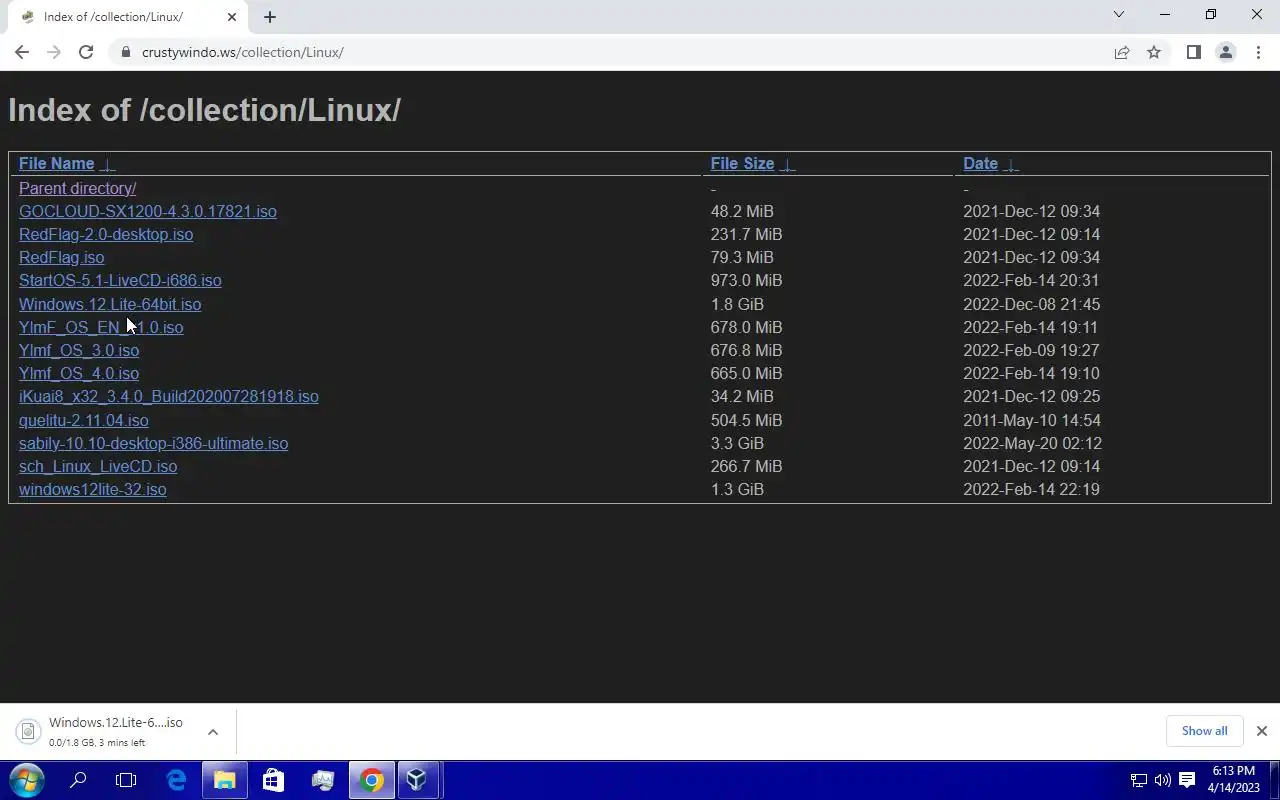Download YlmF_OS_EN_v1.0.iso
This screenshot has height=800, width=1280.
click(101, 328)
